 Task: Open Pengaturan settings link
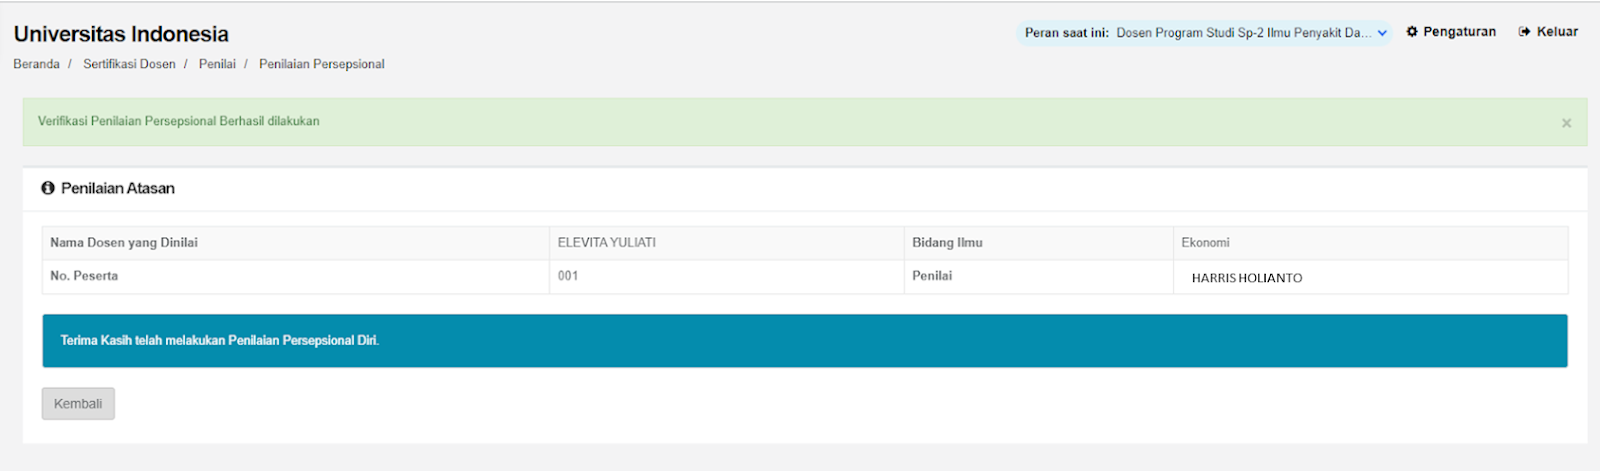(x=1451, y=32)
